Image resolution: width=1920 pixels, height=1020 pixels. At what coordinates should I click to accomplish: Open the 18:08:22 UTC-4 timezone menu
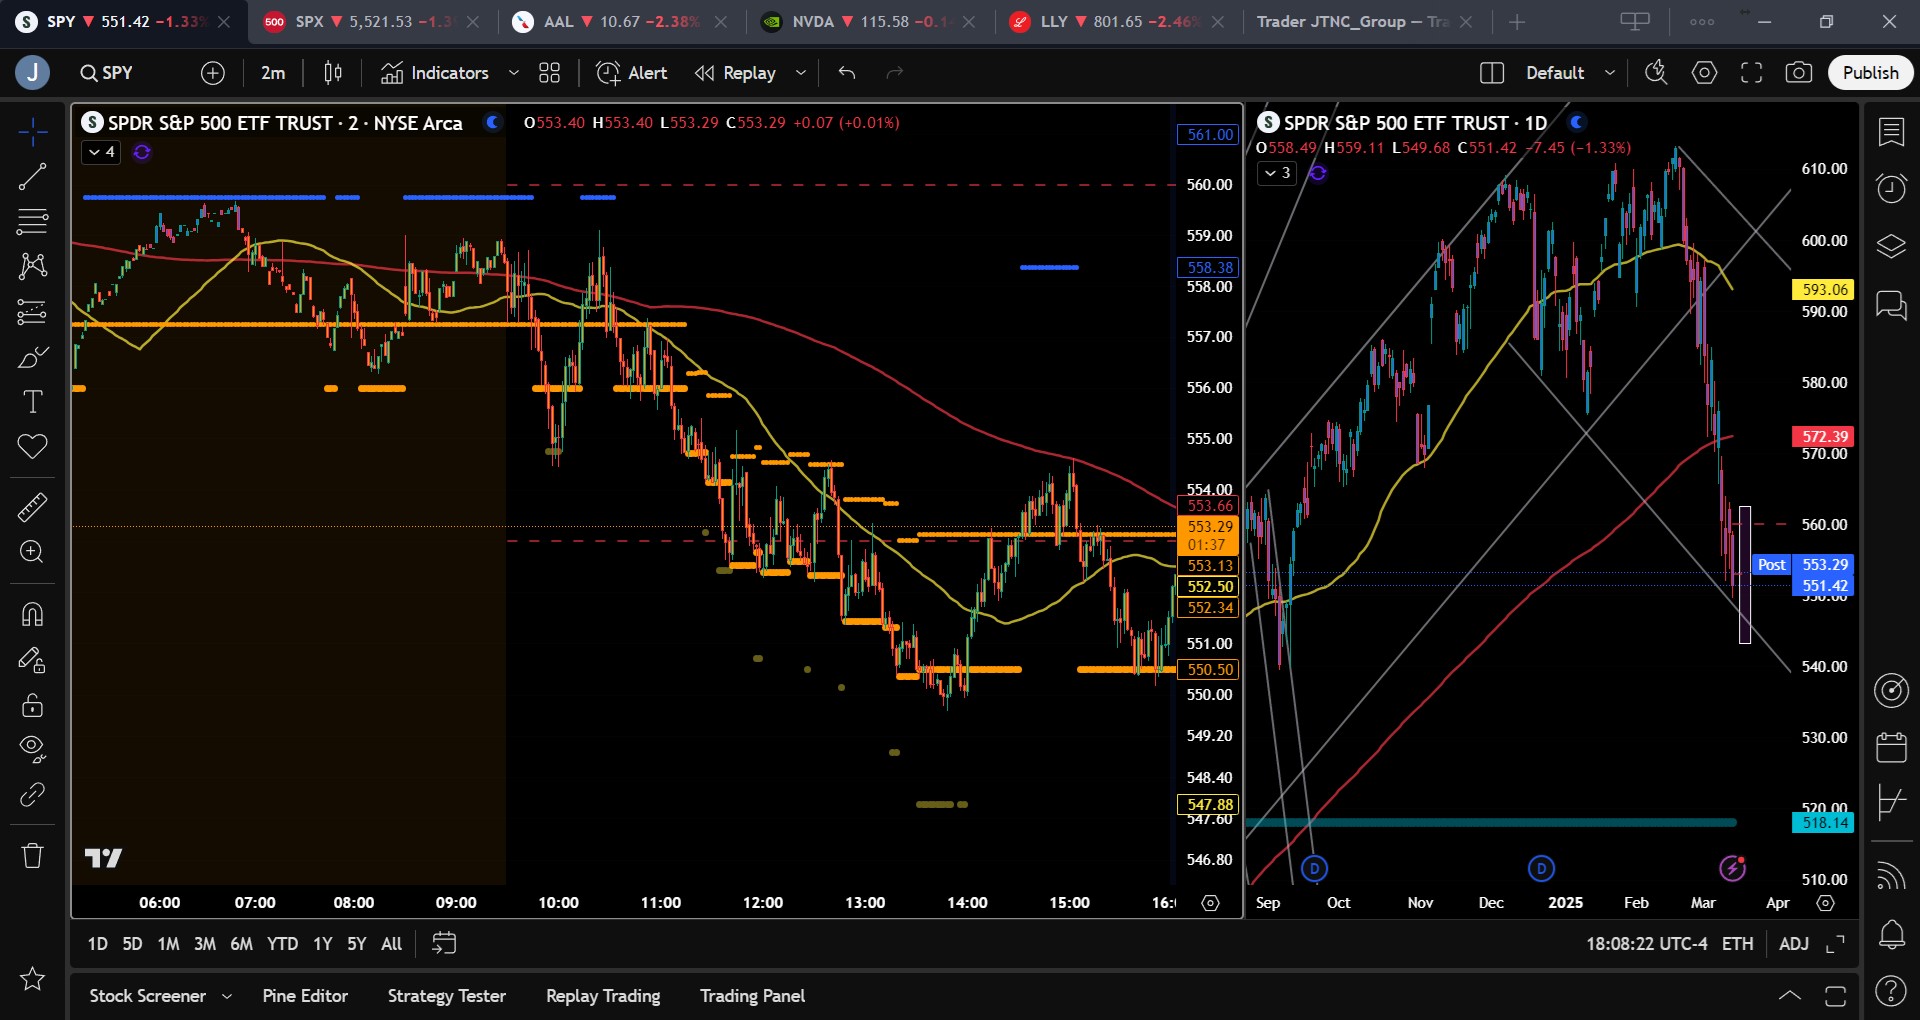click(1647, 944)
